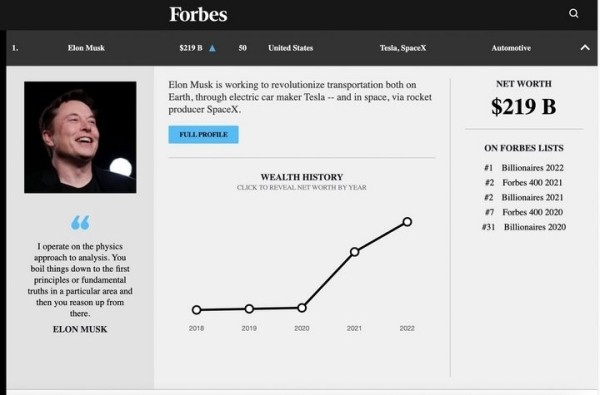Click Tesla, SpaceX source in row
600x395 pixels.
(x=403, y=48)
